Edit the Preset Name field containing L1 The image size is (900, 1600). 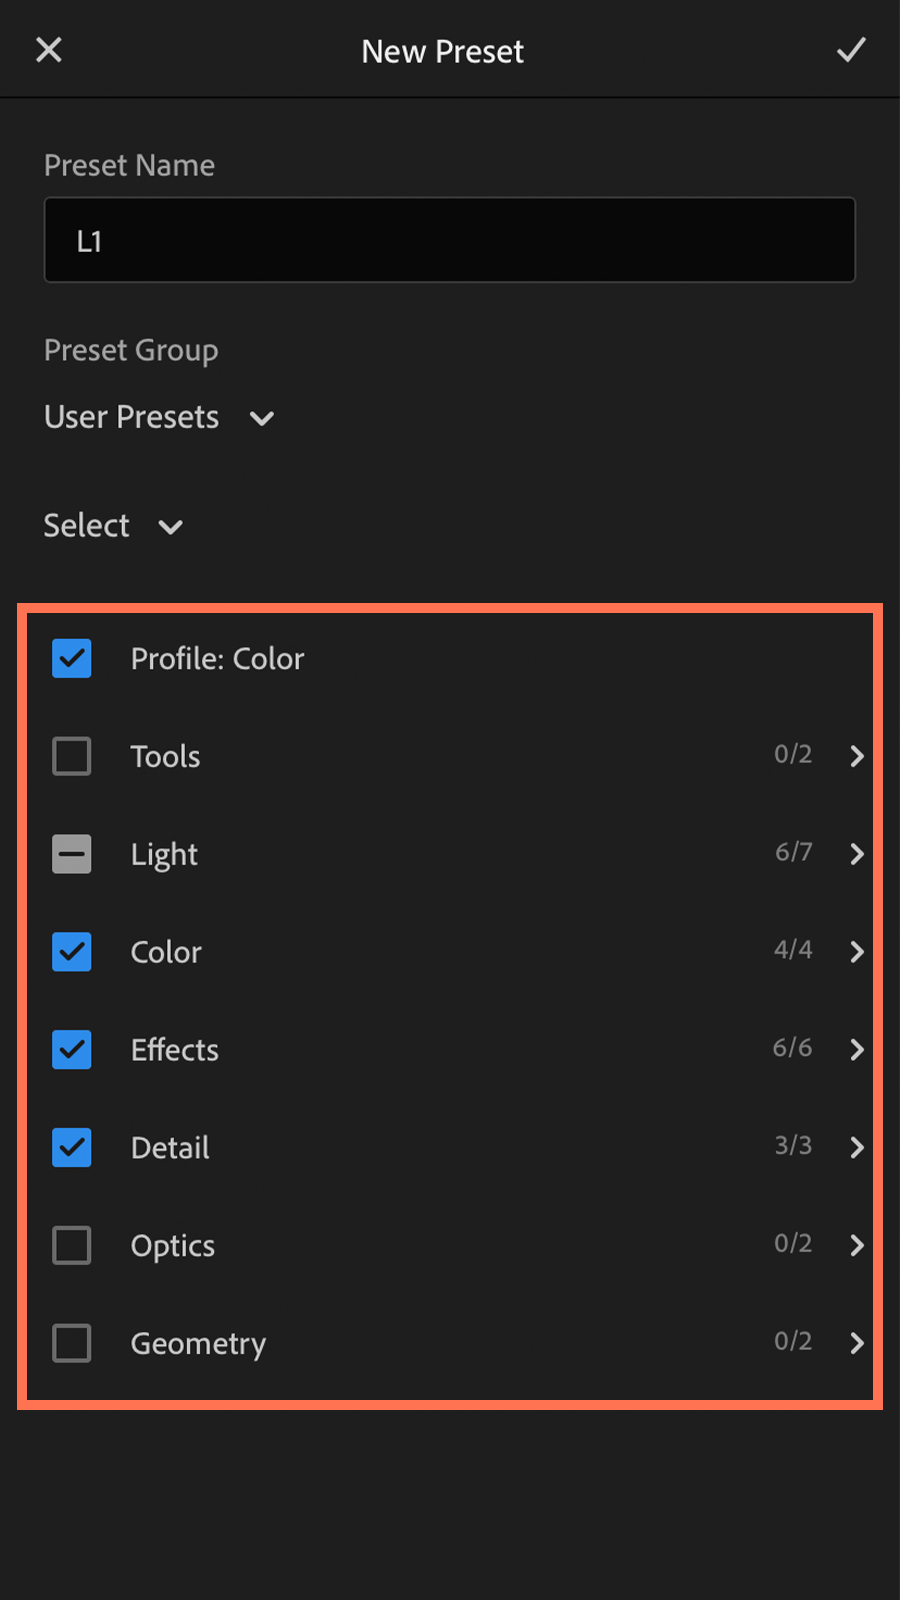[x=450, y=240]
